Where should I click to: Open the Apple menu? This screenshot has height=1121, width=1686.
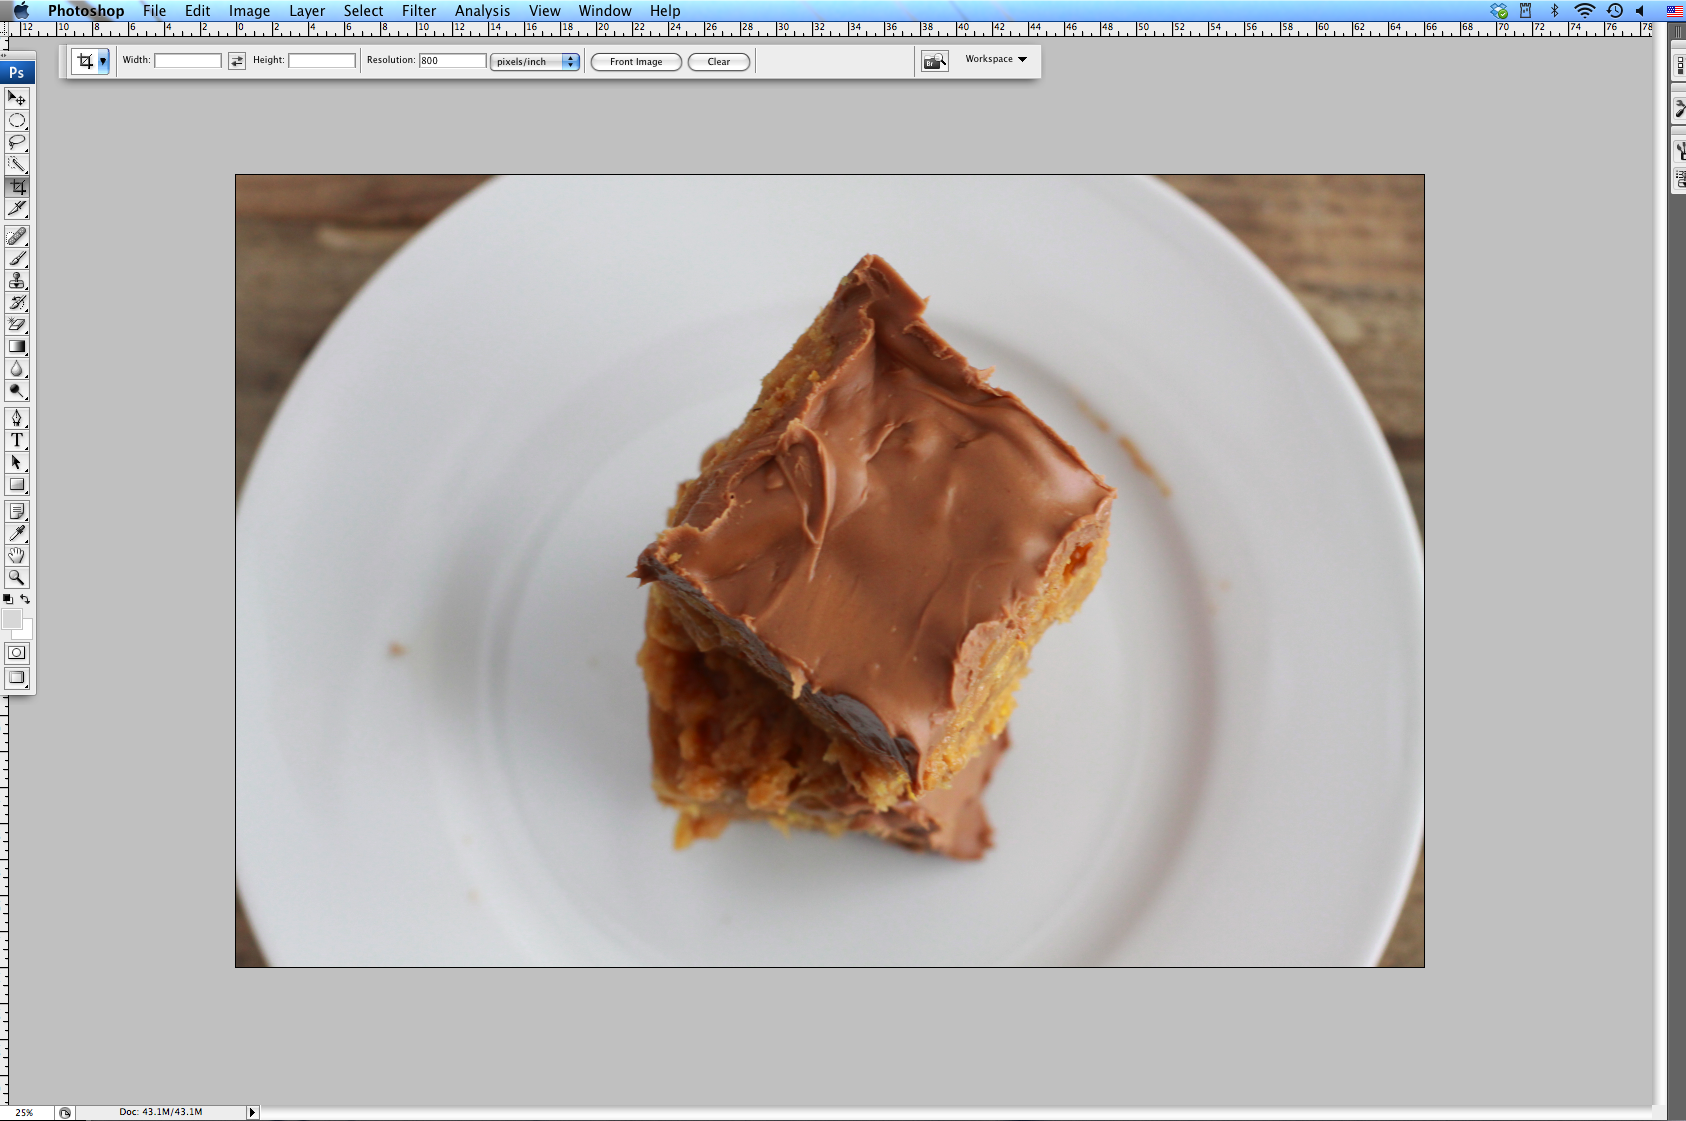(x=21, y=10)
